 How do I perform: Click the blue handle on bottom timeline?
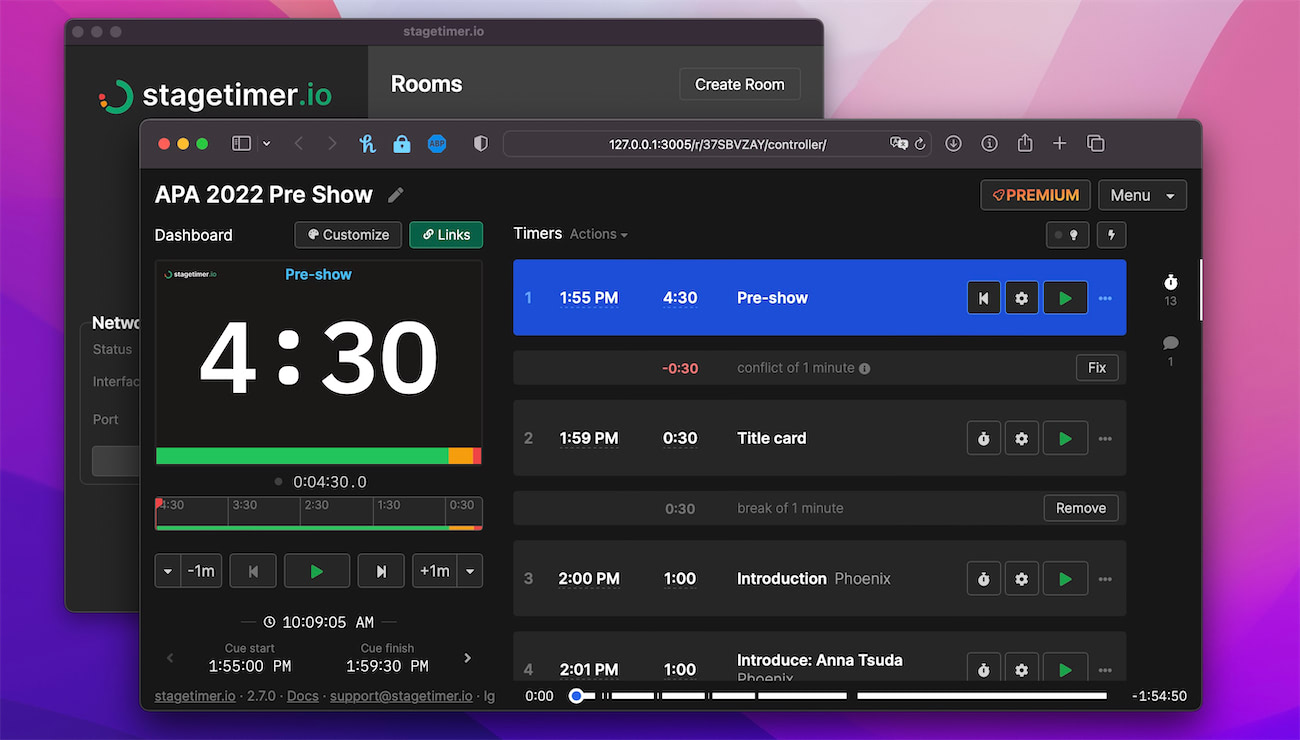pyautogui.click(x=576, y=696)
